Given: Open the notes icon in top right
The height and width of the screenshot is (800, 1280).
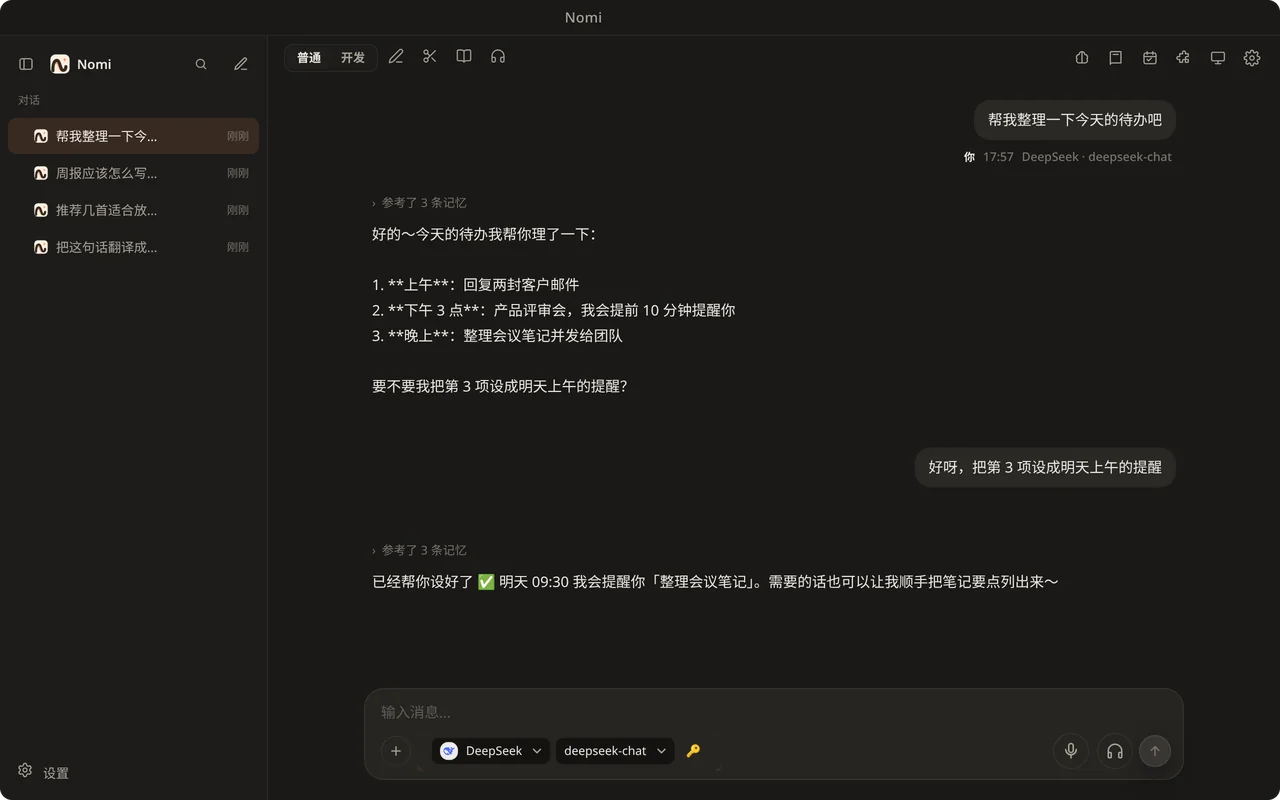Looking at the screenshot, I should [1116, 58].
